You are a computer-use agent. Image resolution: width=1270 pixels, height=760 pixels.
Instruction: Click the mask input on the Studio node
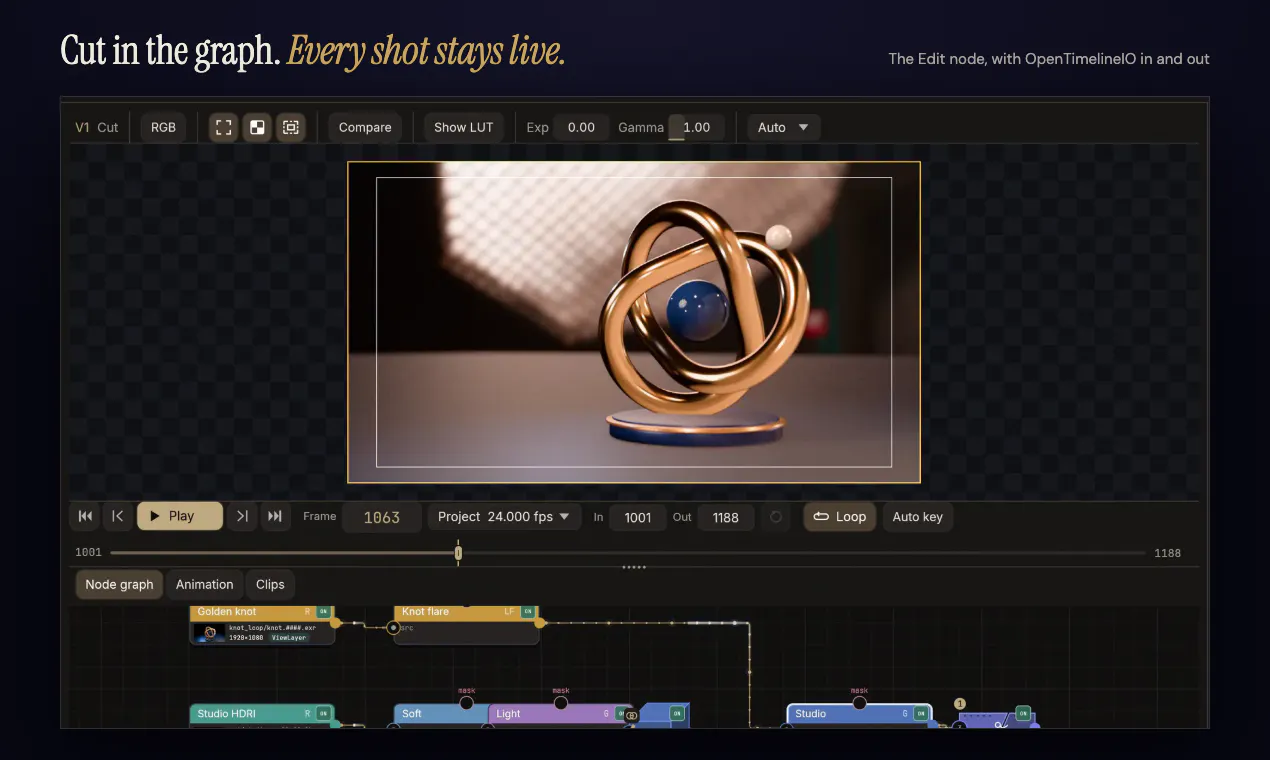859,703
